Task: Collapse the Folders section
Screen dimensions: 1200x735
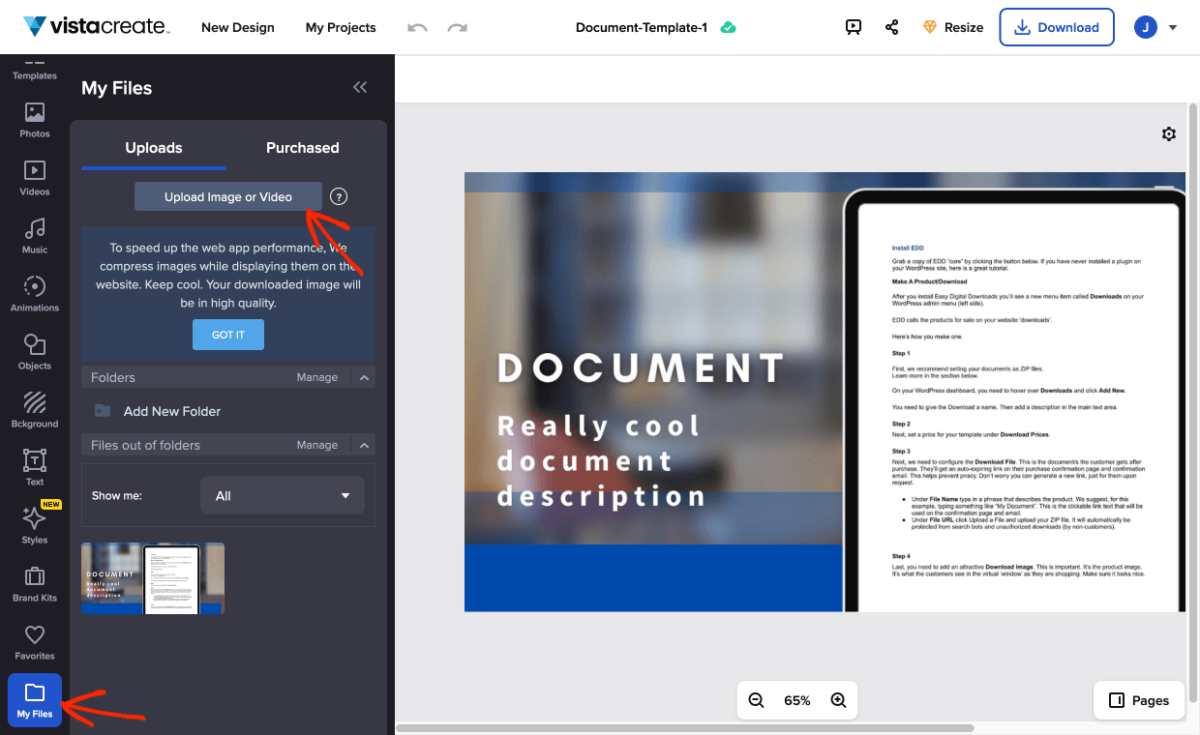Action: pyautogui.click(x=364, y=377)
